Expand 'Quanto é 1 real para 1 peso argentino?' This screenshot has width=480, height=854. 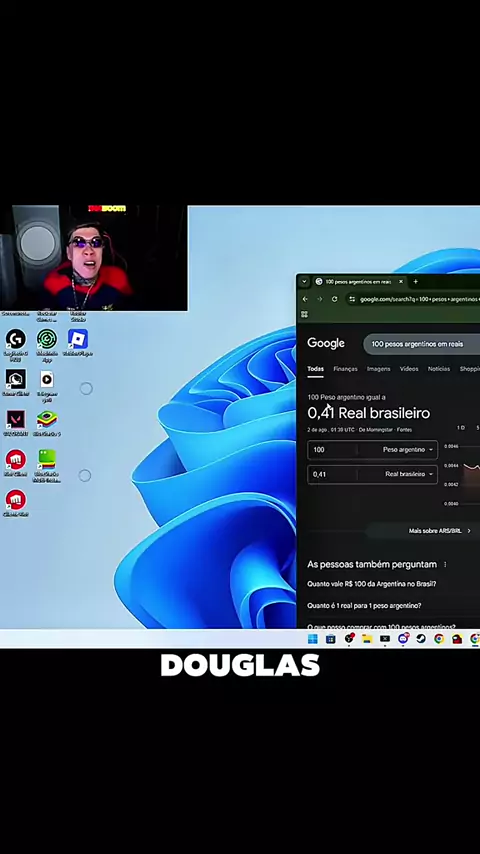tap(364, 606)
